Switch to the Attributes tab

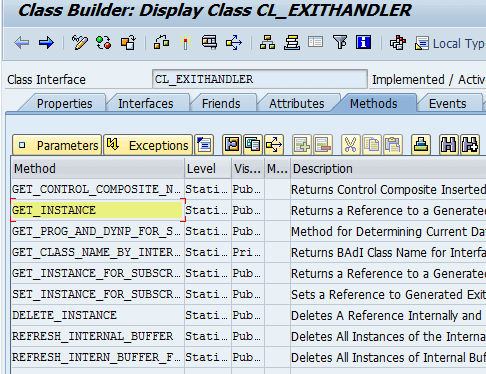(x=297, y=104)
